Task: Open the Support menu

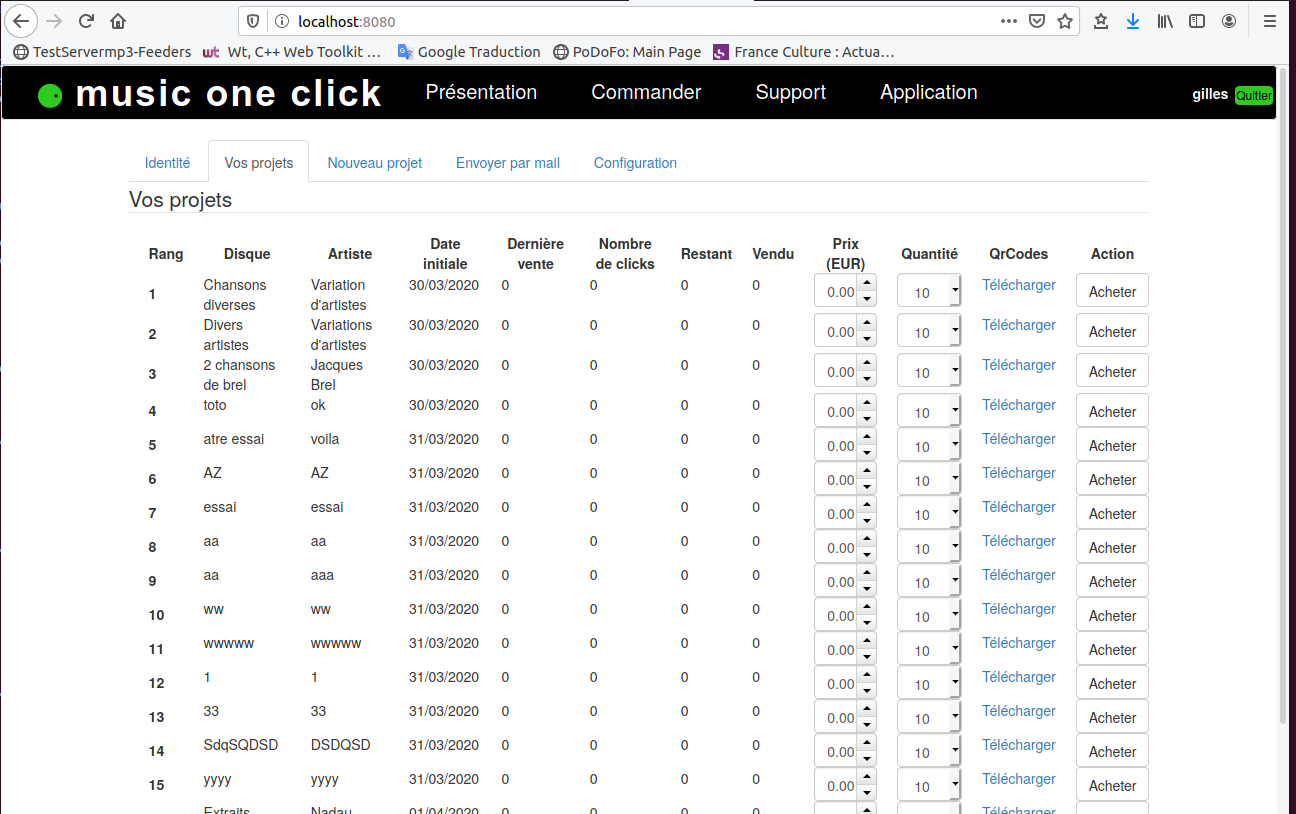Action: point(791,92)
